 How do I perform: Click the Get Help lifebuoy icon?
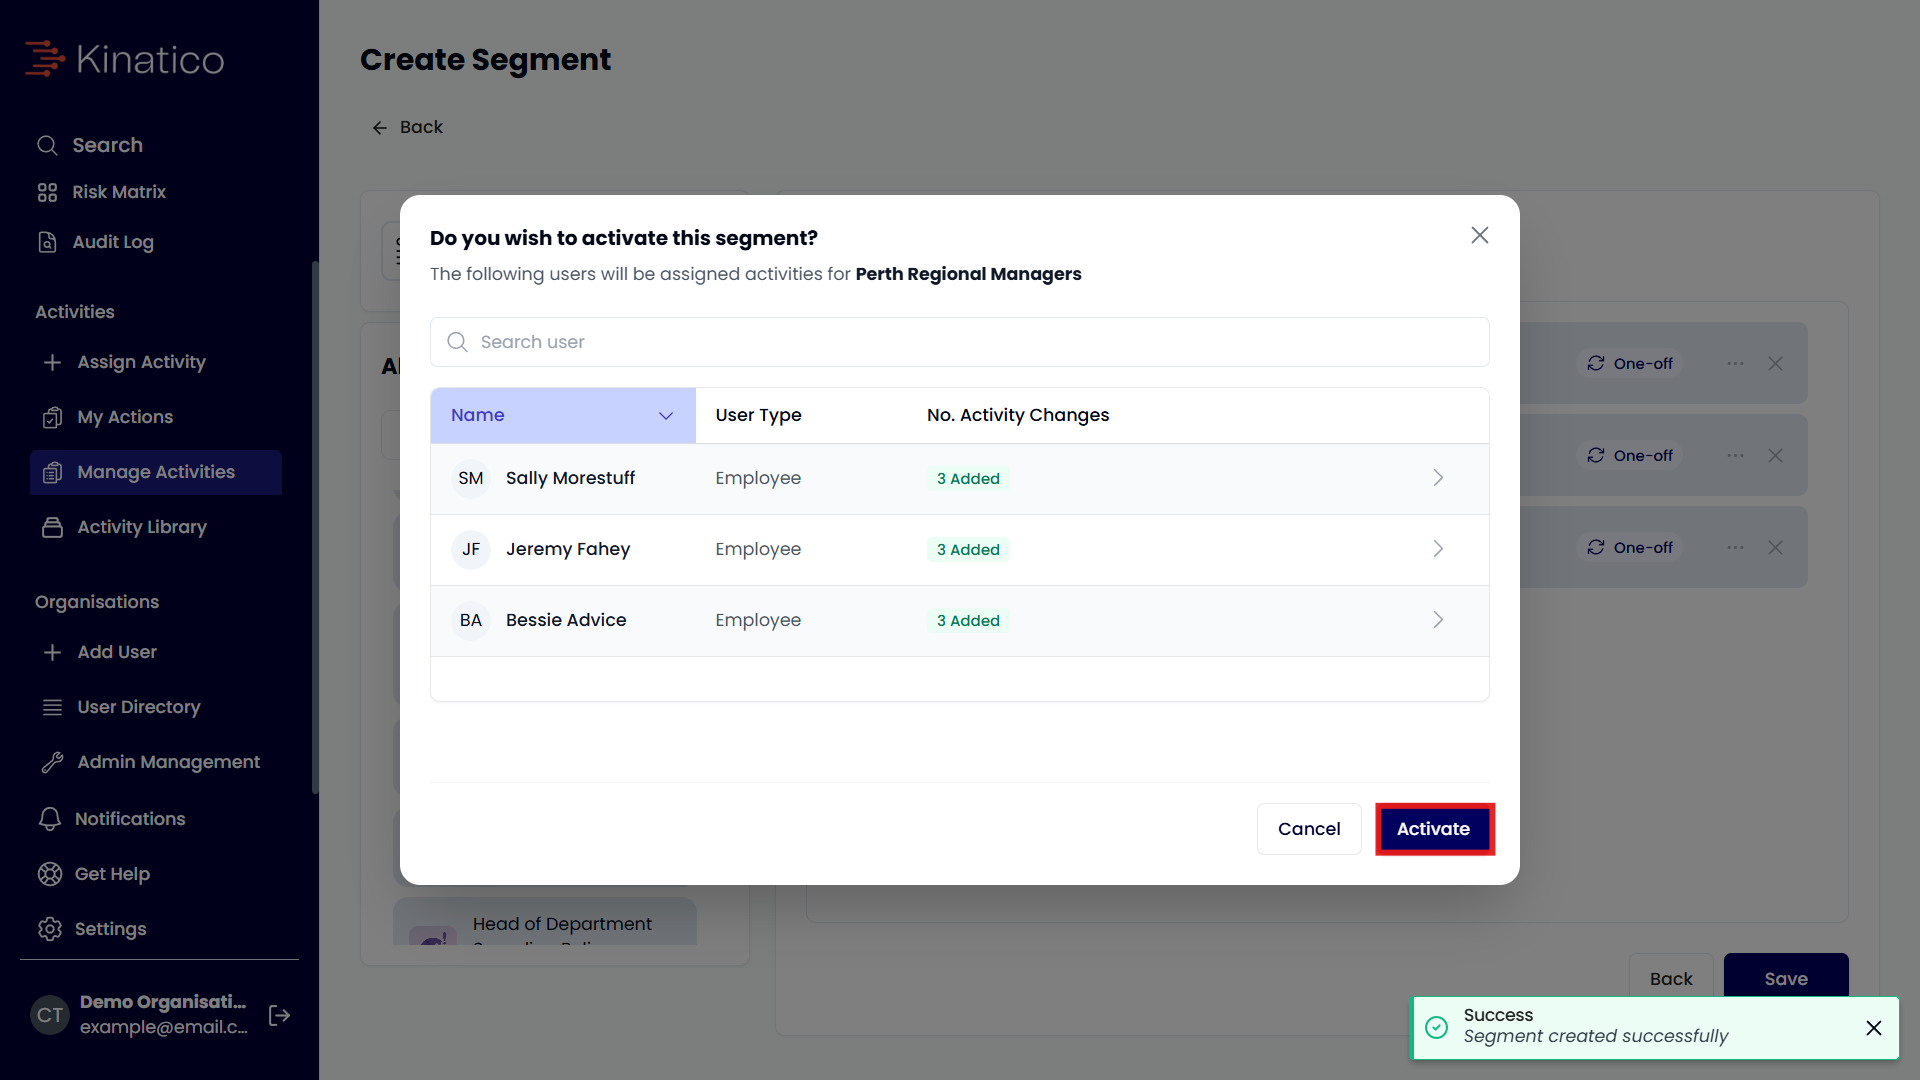(x=50, y=874)
